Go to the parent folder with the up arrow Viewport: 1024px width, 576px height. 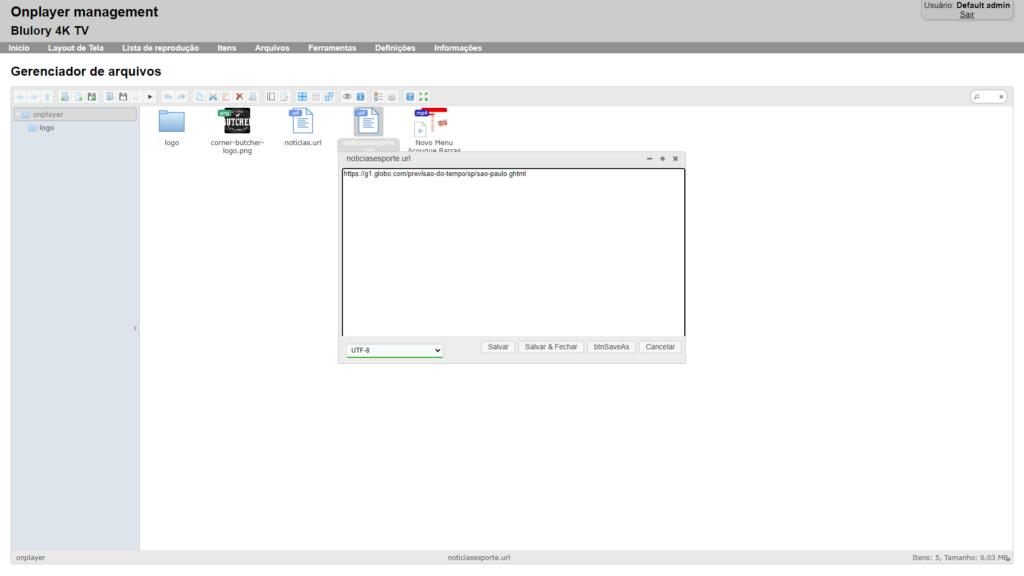coord(47,97)
